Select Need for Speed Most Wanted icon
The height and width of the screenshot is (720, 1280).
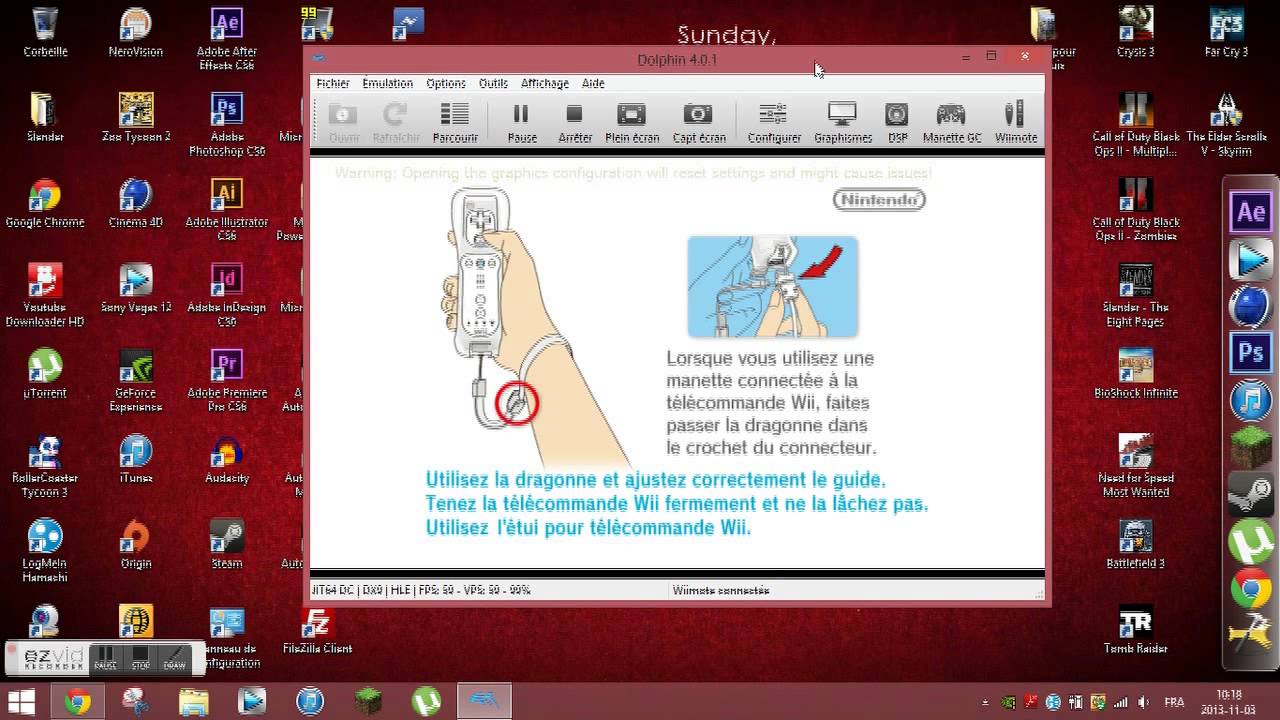tap(1136, 466)
